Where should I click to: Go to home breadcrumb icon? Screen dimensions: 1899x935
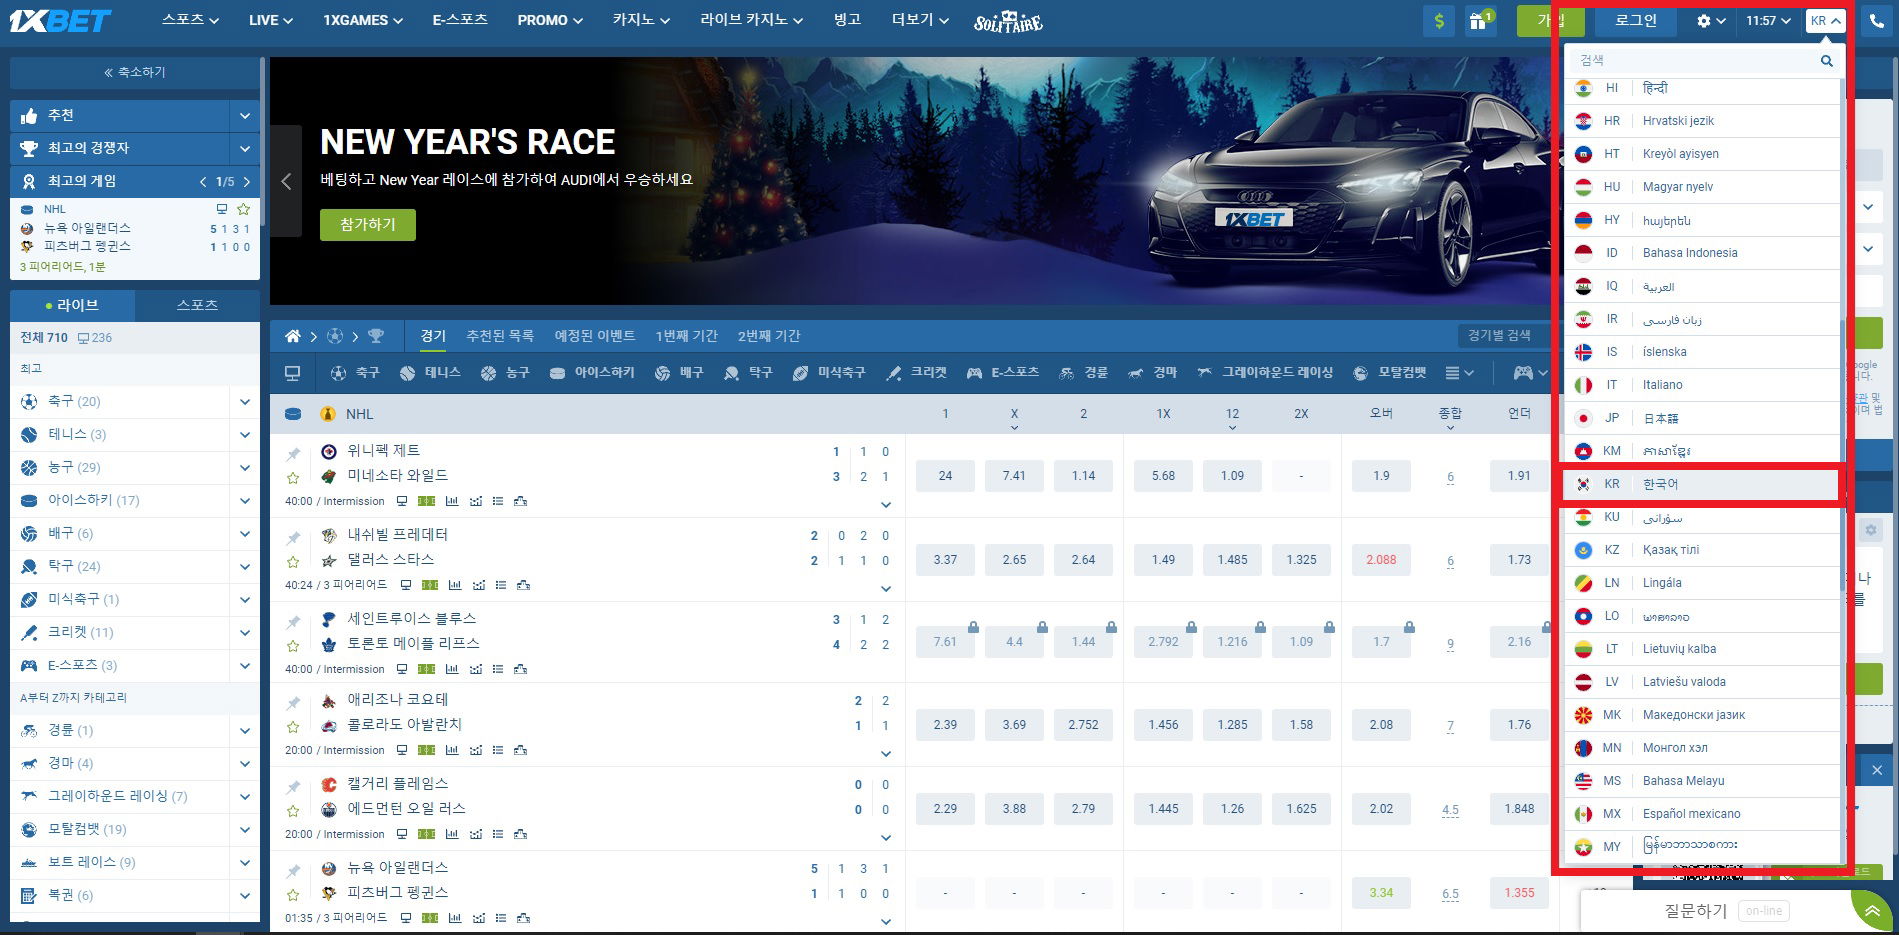point(293,336)
